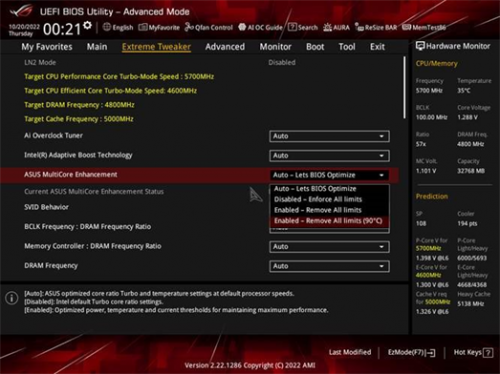
Task: Expand the DRAM Frequency dropdown
Action: (329, 266)
